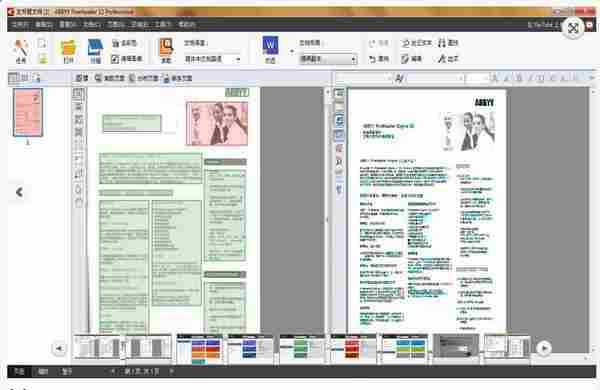This screenshot has height=390, width=600.
Task: Click the Edit Image toolbar button
Action: (127, 59)
